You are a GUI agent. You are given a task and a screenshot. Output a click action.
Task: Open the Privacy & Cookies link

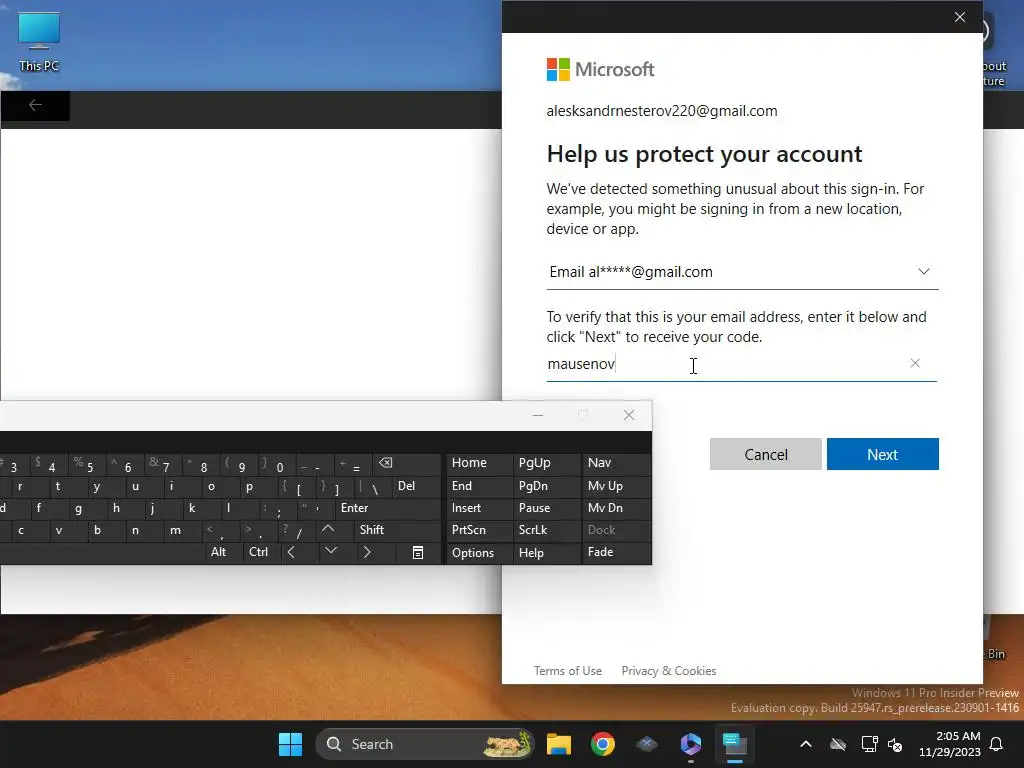pyautogui.click(x=669, y=671)
